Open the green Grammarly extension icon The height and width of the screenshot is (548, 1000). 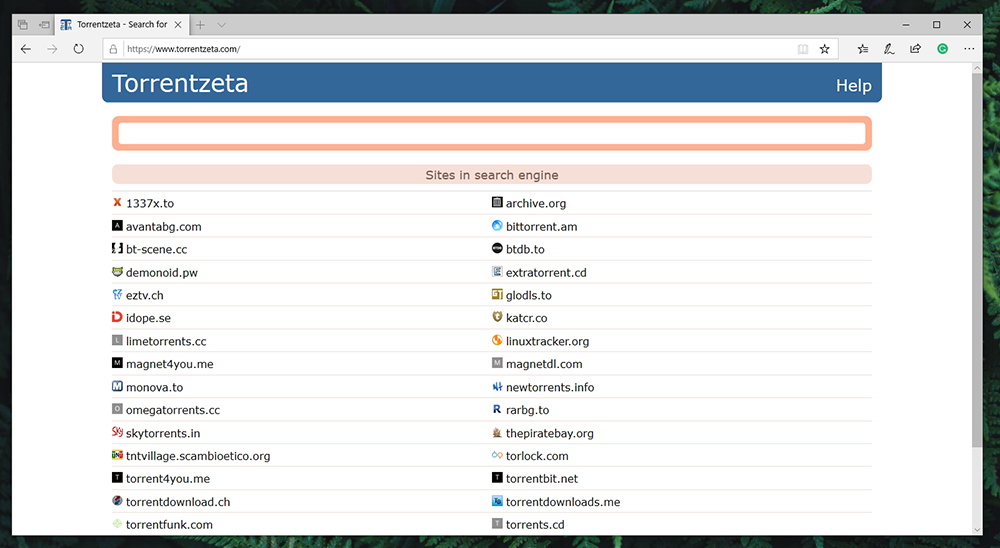click(x=943, y=49)
